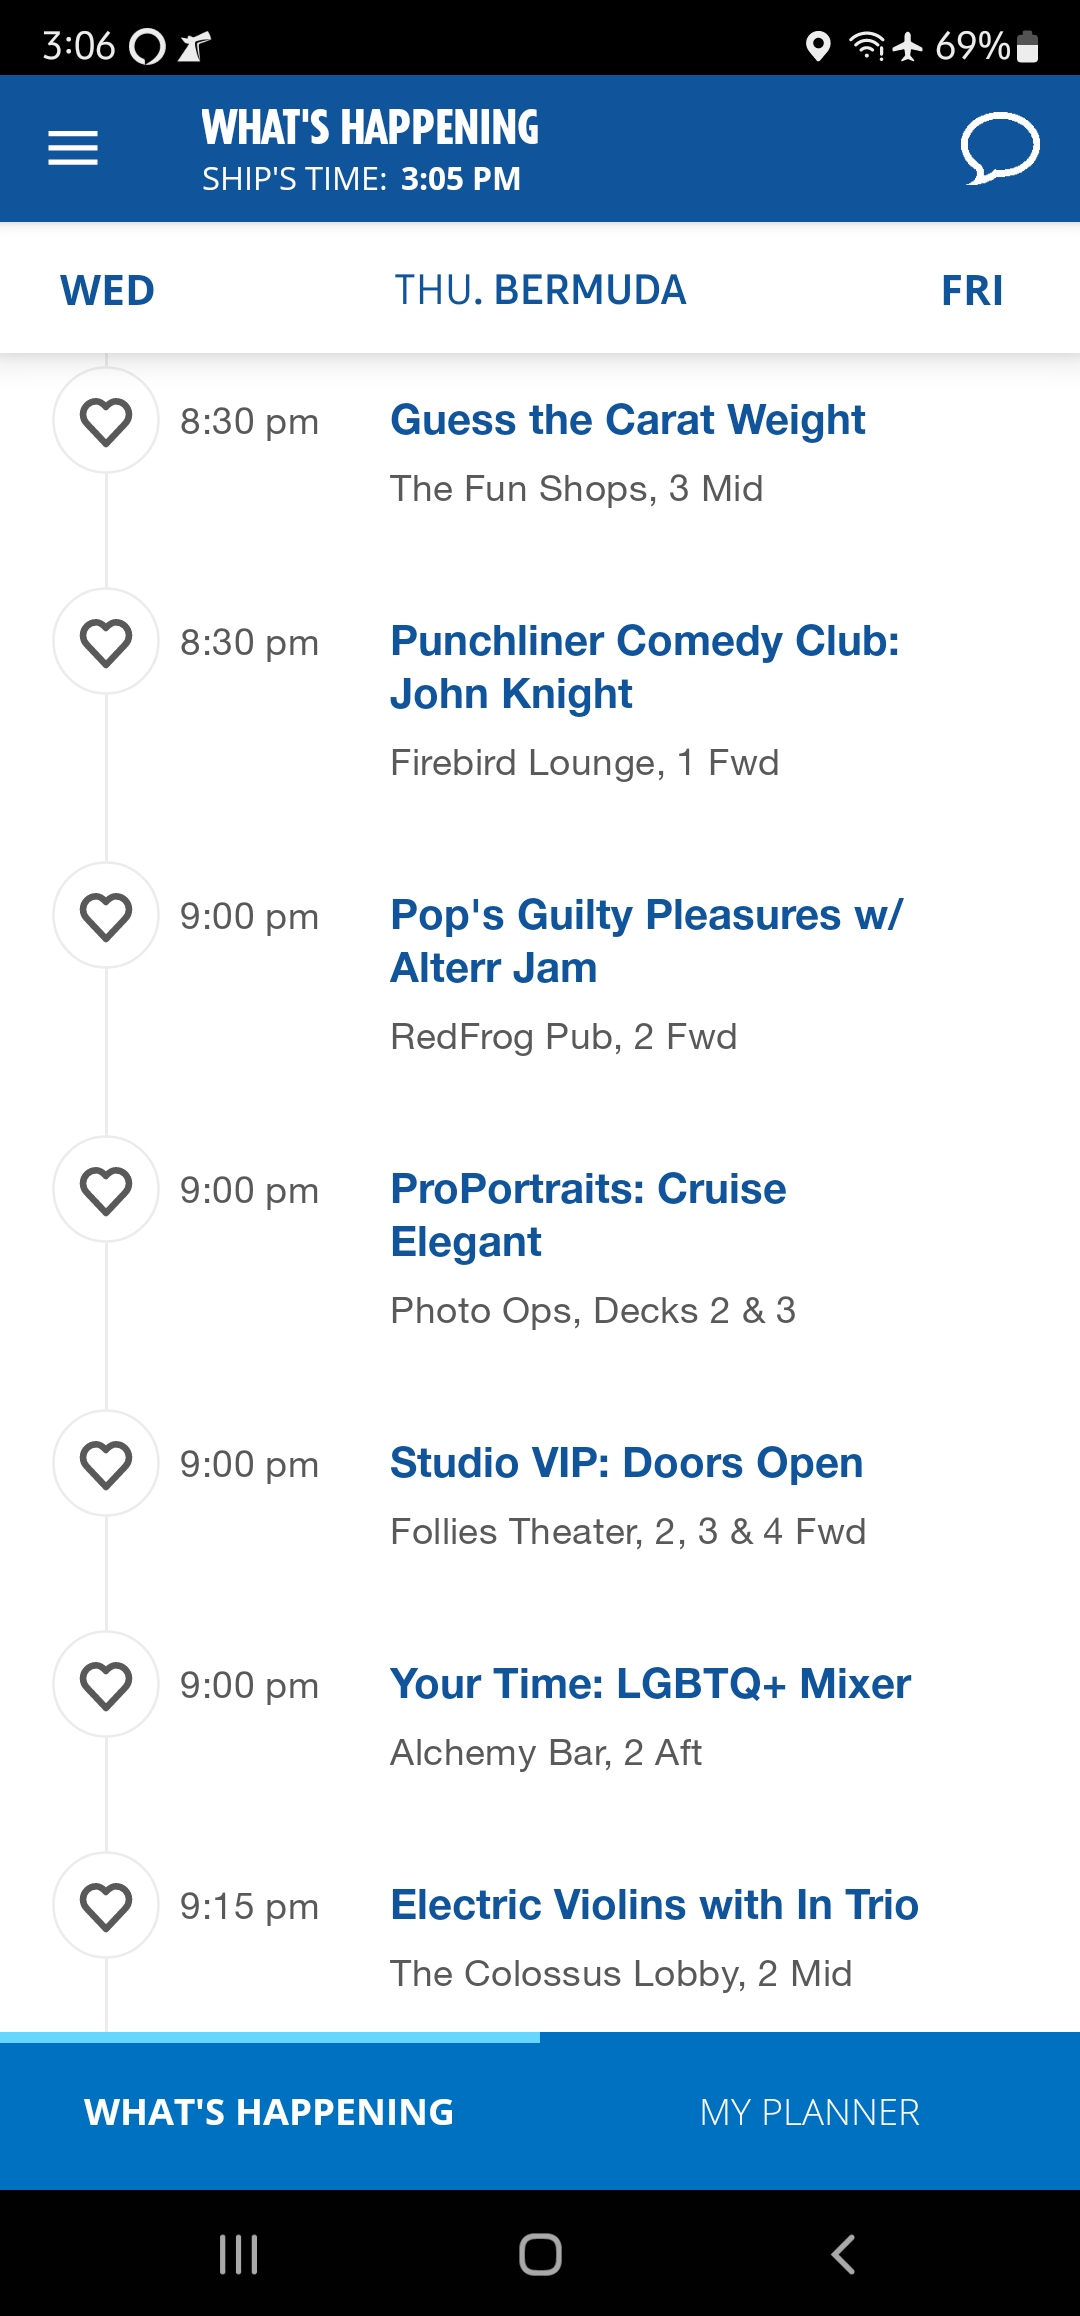Tap heart icon beside LGBTQ+ Mixer
Screen dimensions: 1080x2316
pos(106,1684)
